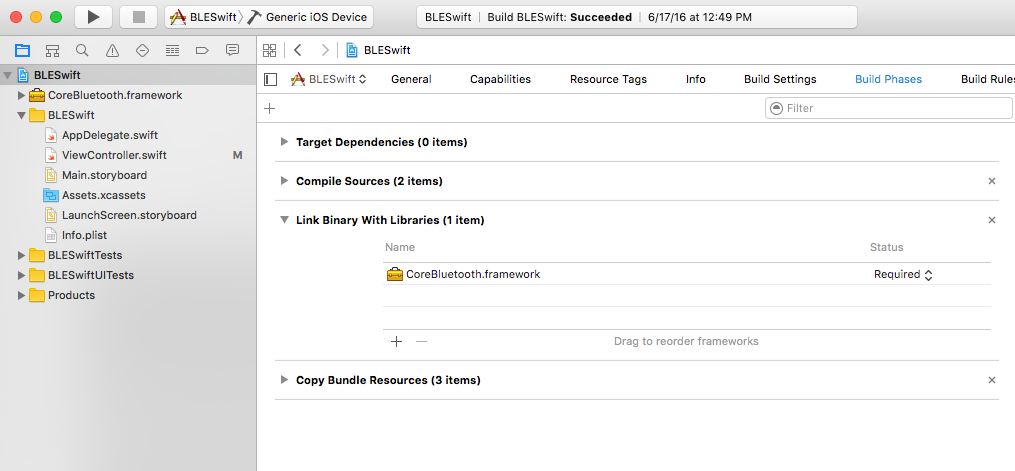Screen dimensions: 1015x471
Task: Expand the BLESwiftUITests folder
Action: point(21,275)
